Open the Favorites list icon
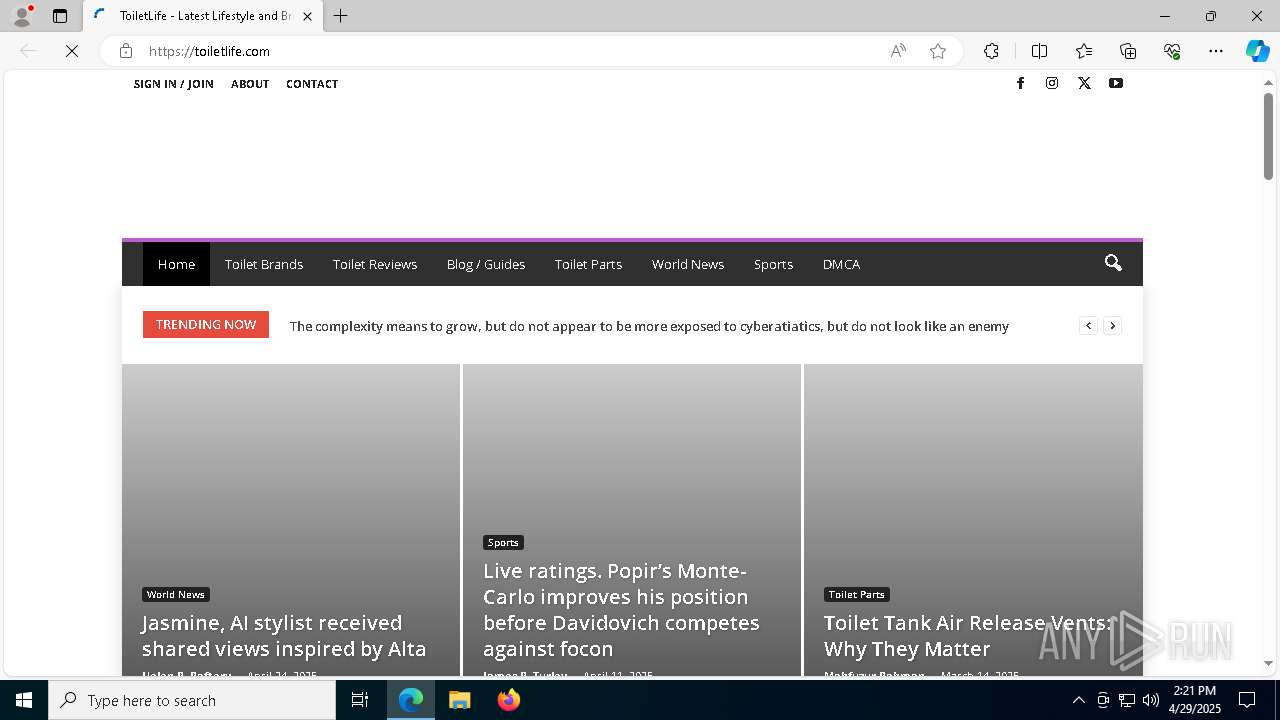 point(1084,51)
